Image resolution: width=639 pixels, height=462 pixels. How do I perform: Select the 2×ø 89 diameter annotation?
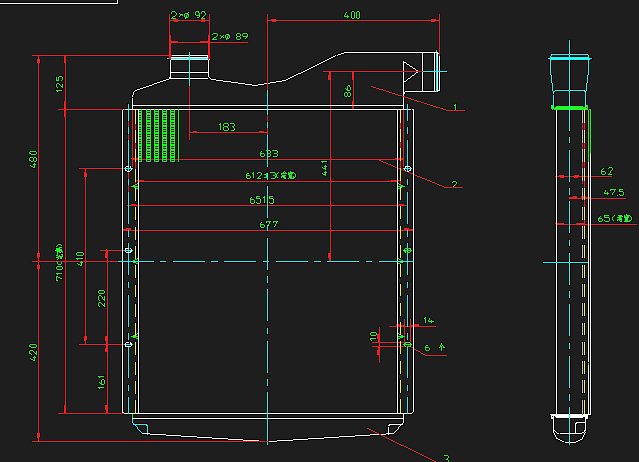pyautogui.click(x=229, y=37)
